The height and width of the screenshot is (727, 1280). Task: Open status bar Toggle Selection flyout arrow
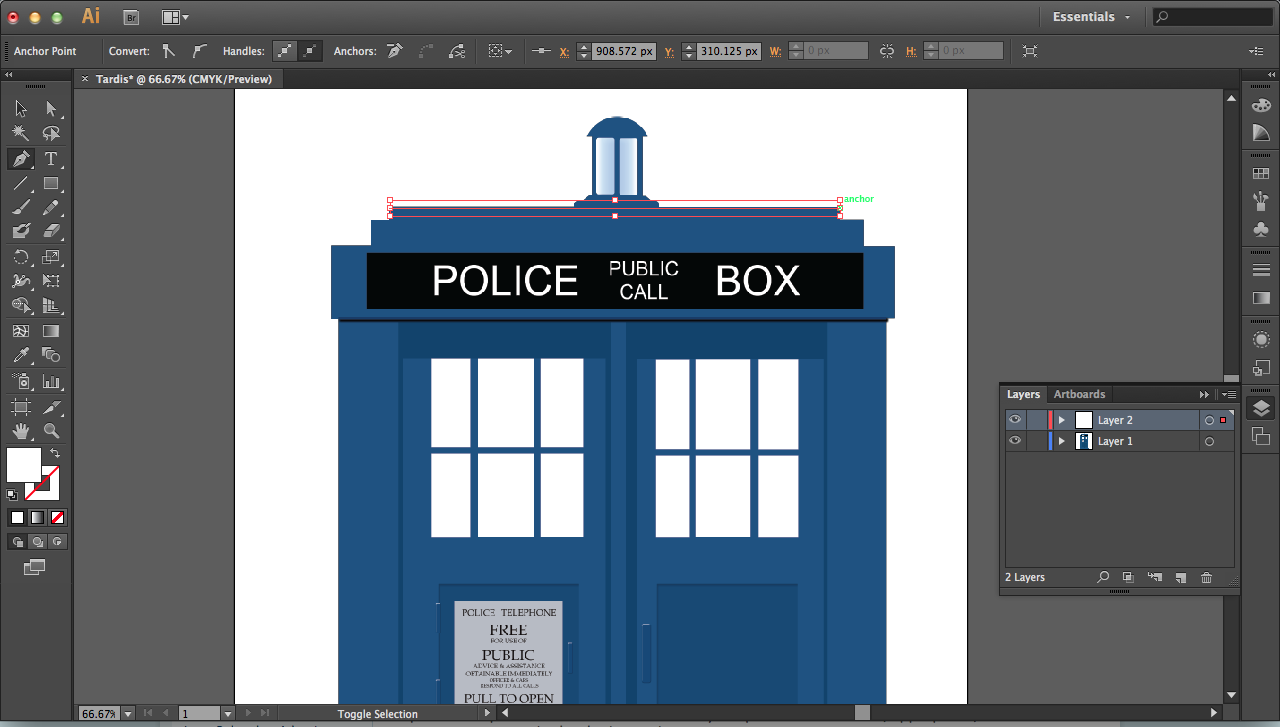click(488, 714)
